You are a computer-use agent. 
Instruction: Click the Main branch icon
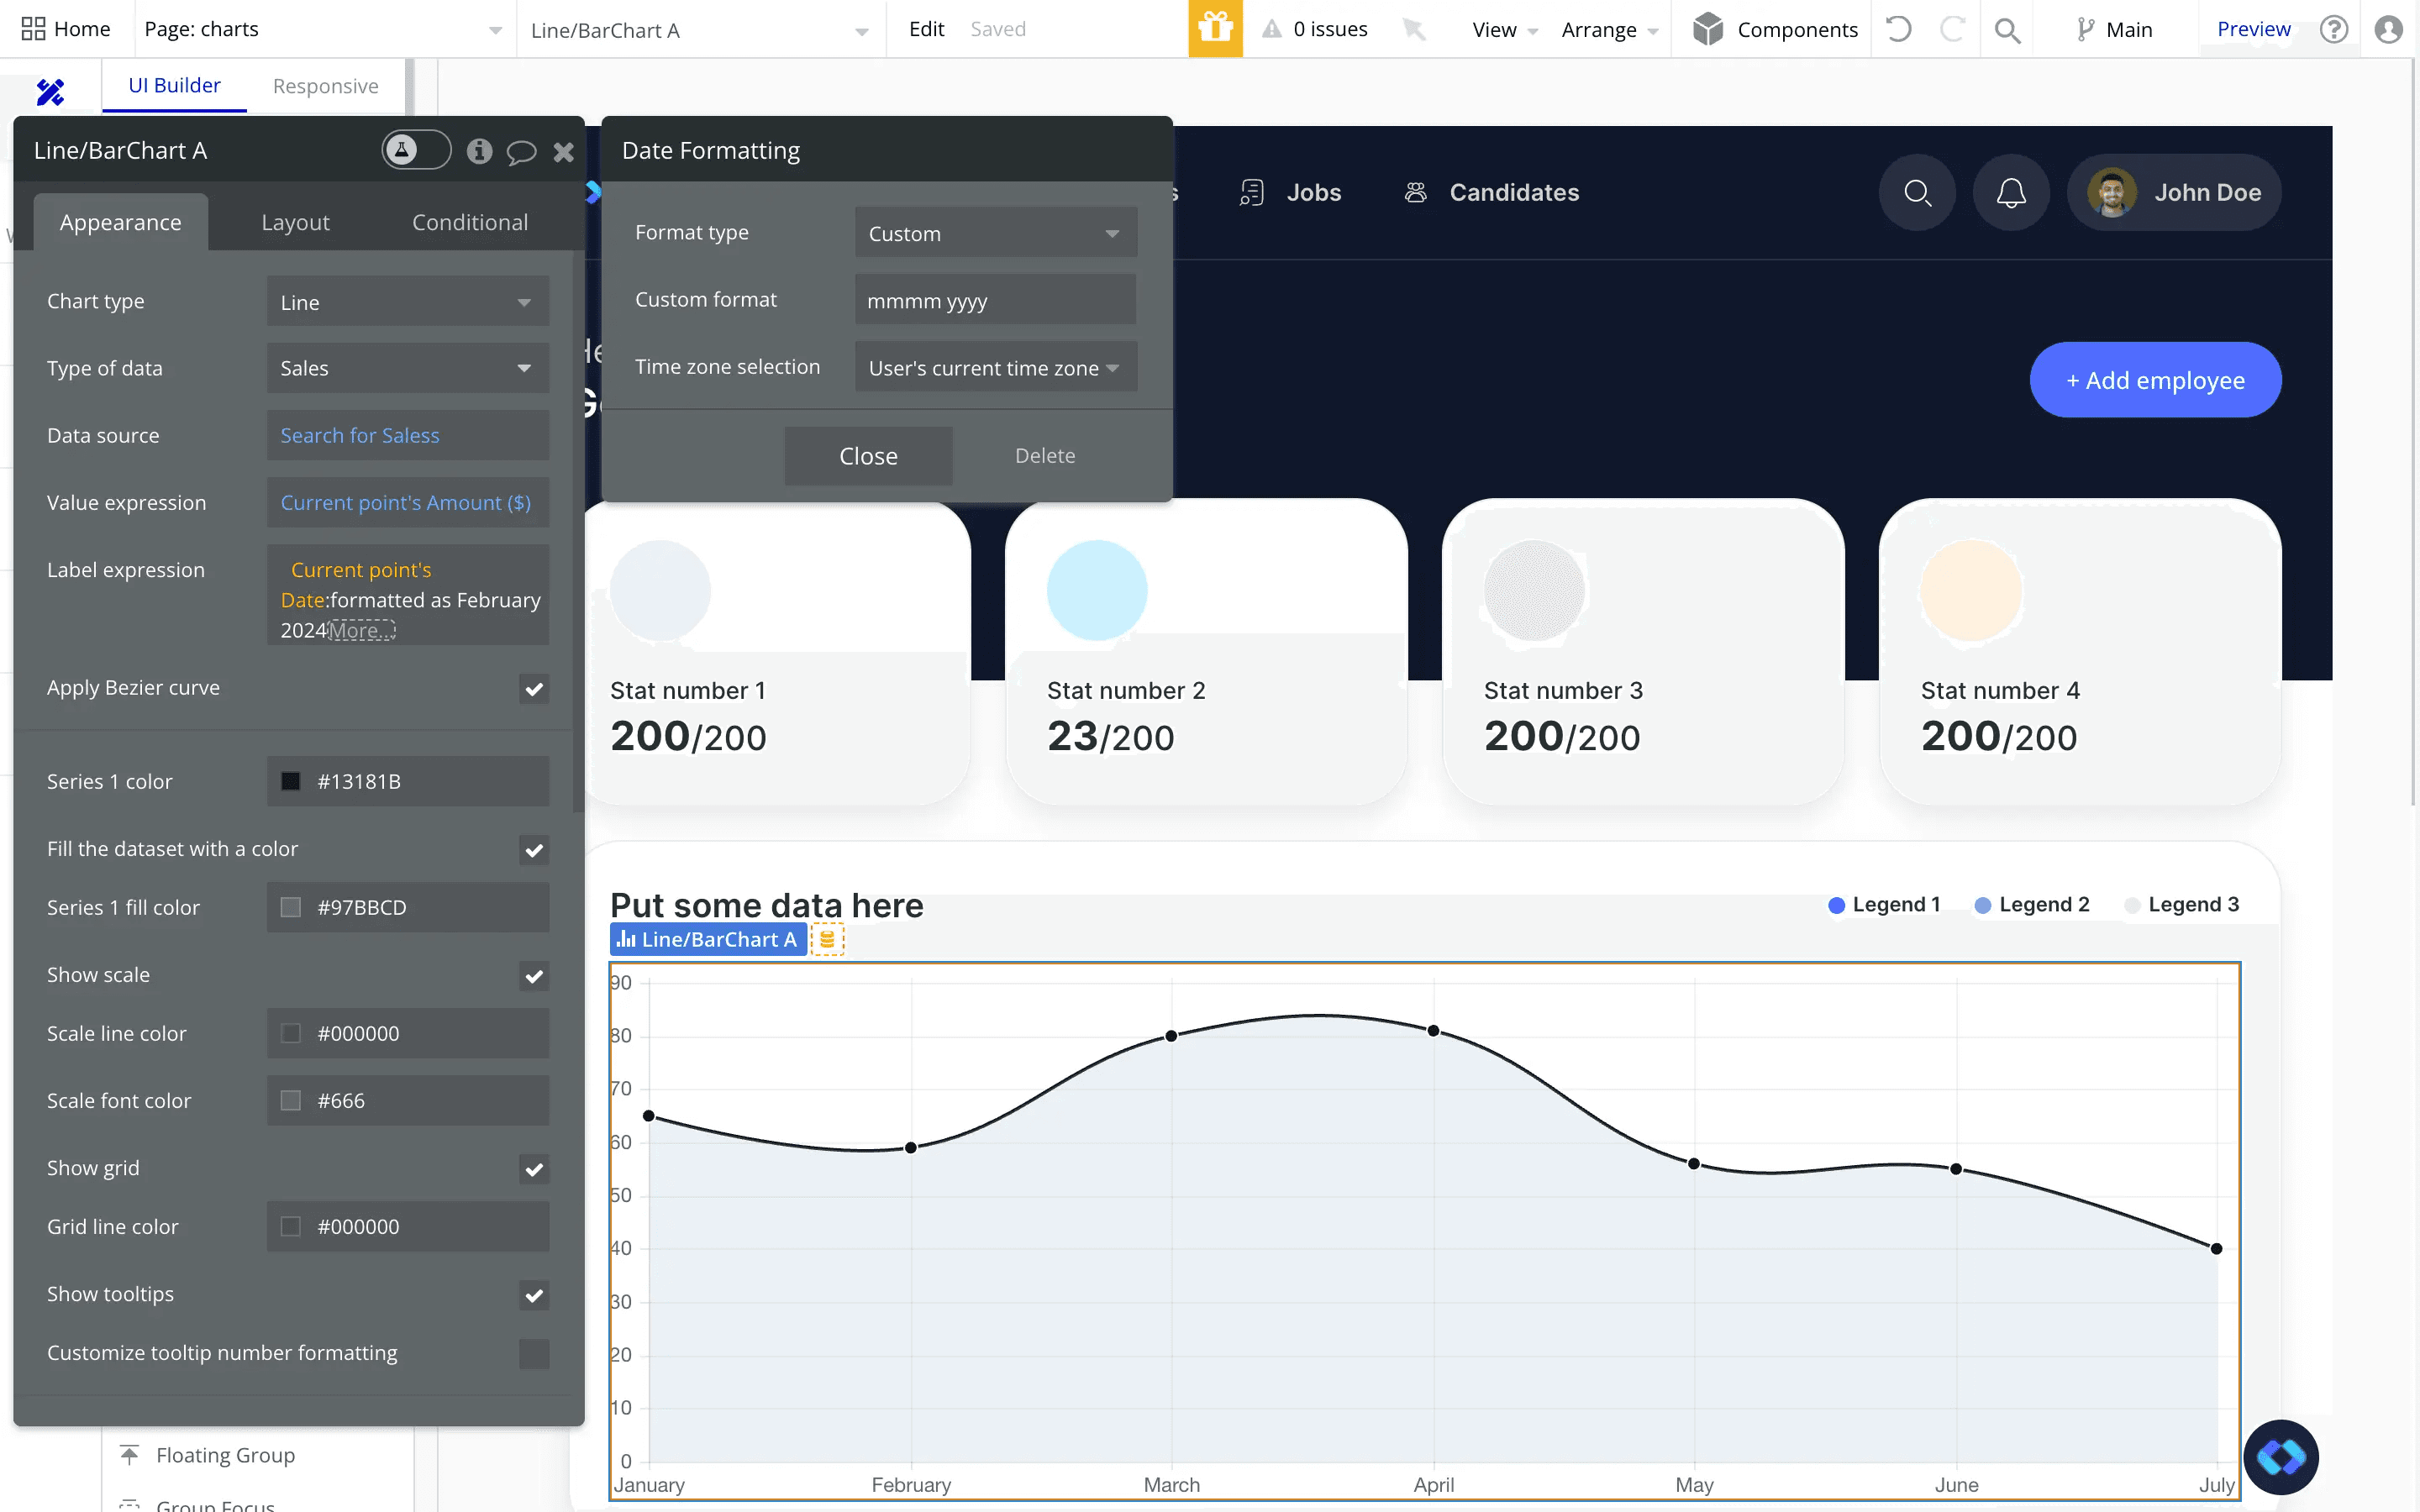click(2083, 29)
